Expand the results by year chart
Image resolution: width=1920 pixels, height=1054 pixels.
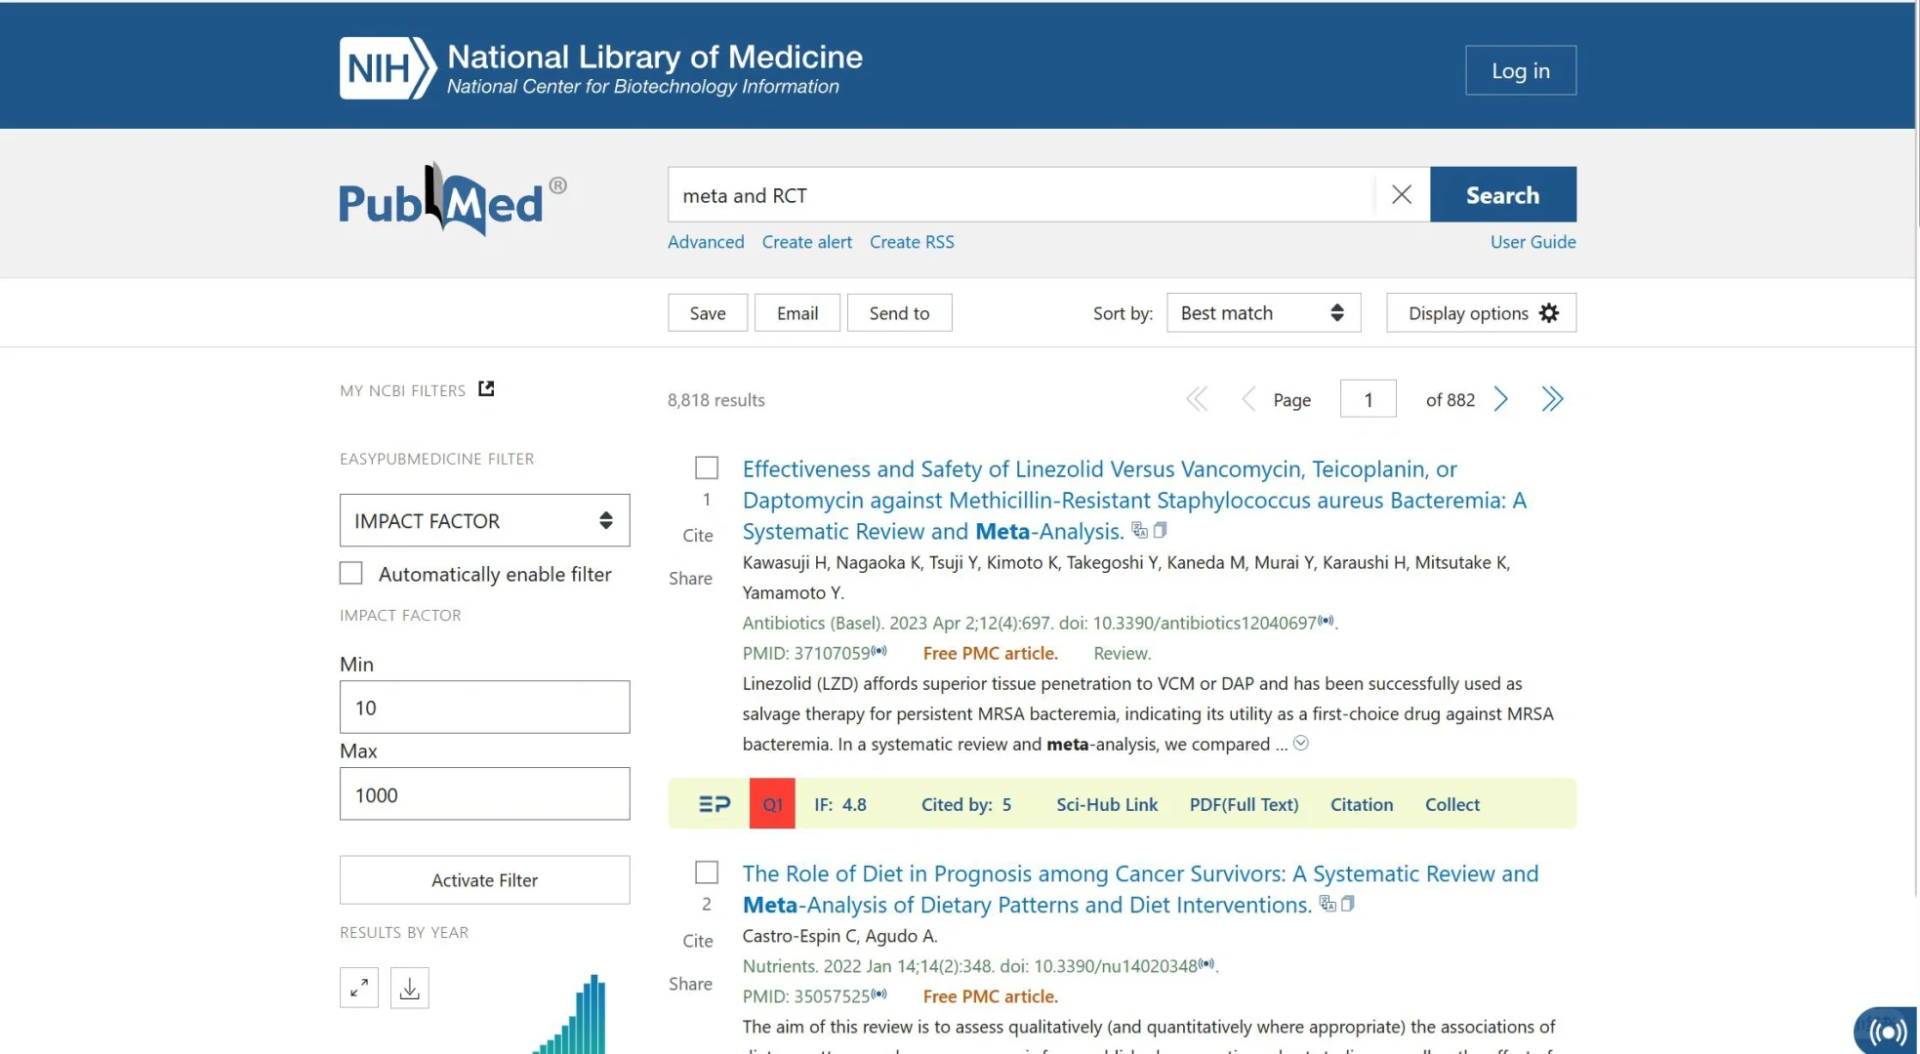pyautogui.click(x=359, y=988)
